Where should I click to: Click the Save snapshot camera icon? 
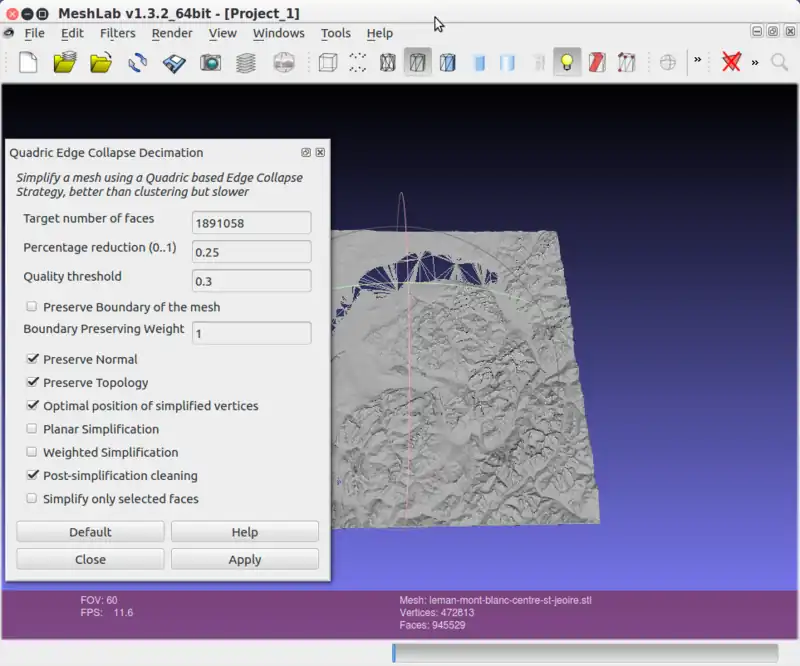click(x=210, y=63)
